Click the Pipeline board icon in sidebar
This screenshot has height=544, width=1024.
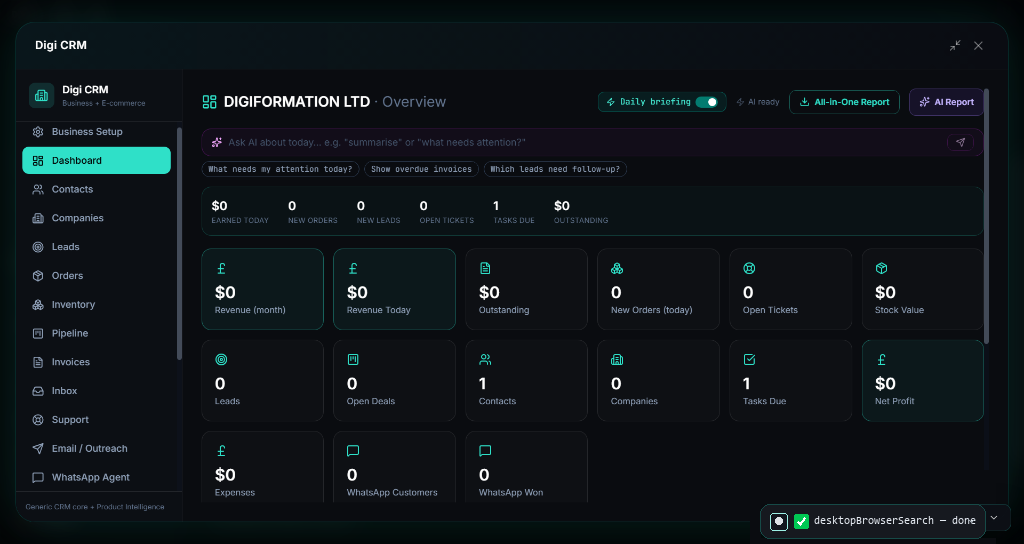(38, 333)
